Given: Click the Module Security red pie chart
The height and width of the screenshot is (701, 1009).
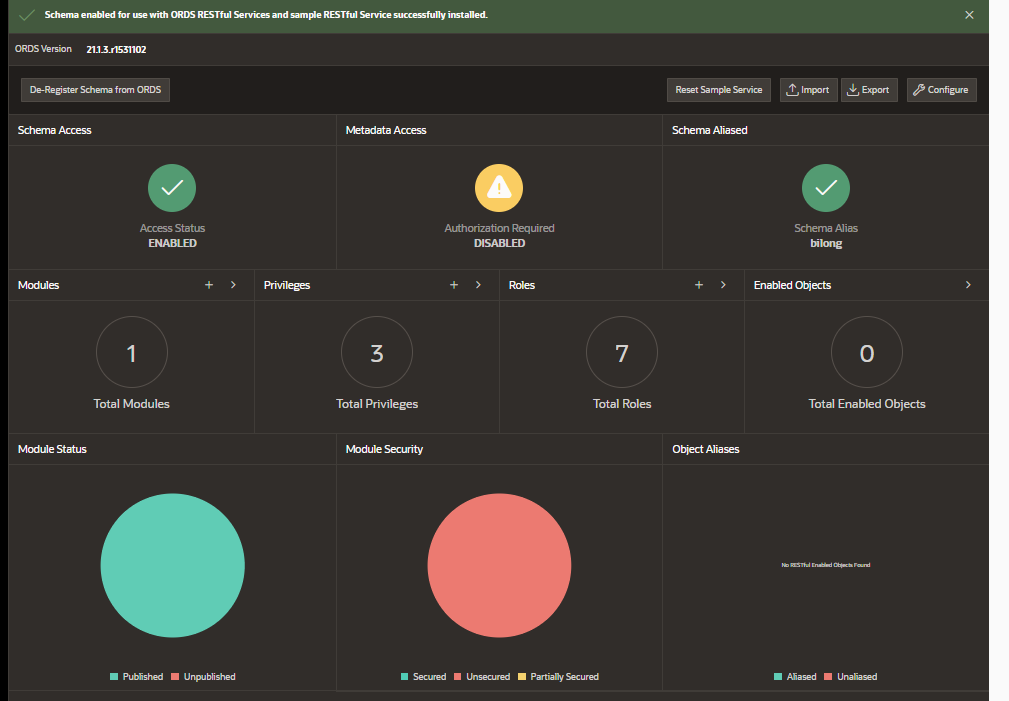Looking at the screenshot, I should (499, 565).
